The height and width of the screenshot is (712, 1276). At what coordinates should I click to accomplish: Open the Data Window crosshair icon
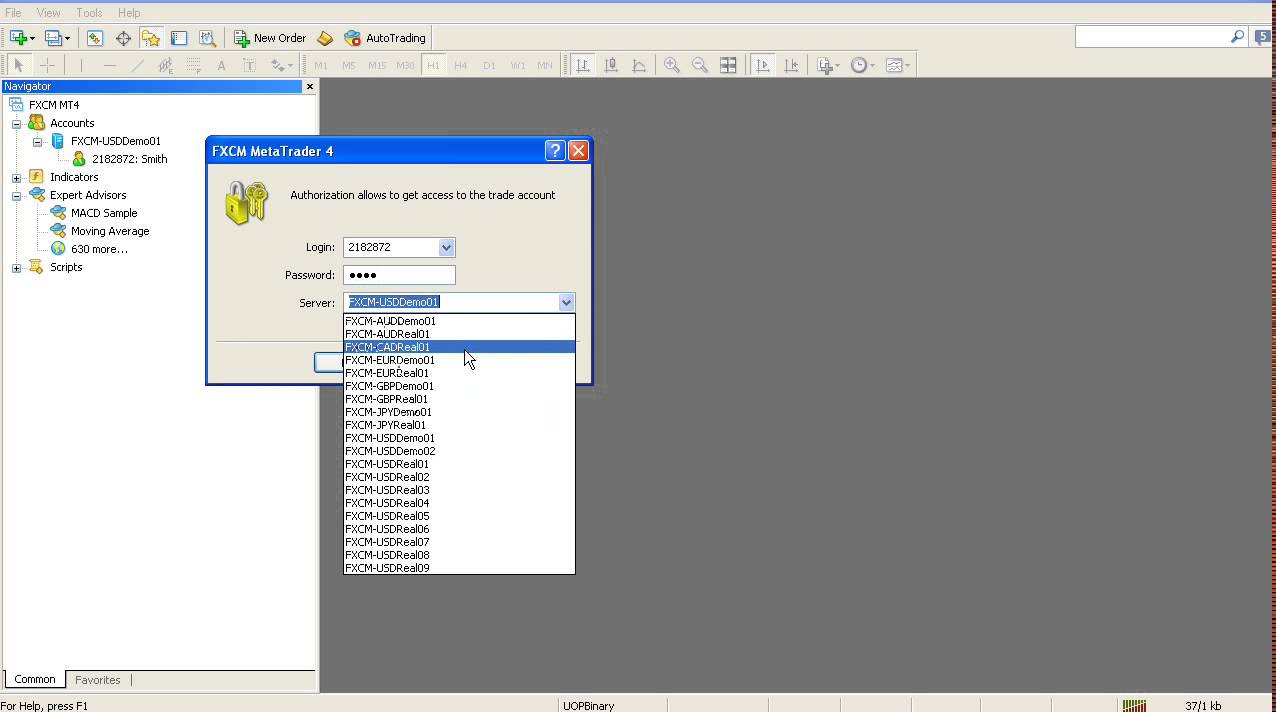123,38
